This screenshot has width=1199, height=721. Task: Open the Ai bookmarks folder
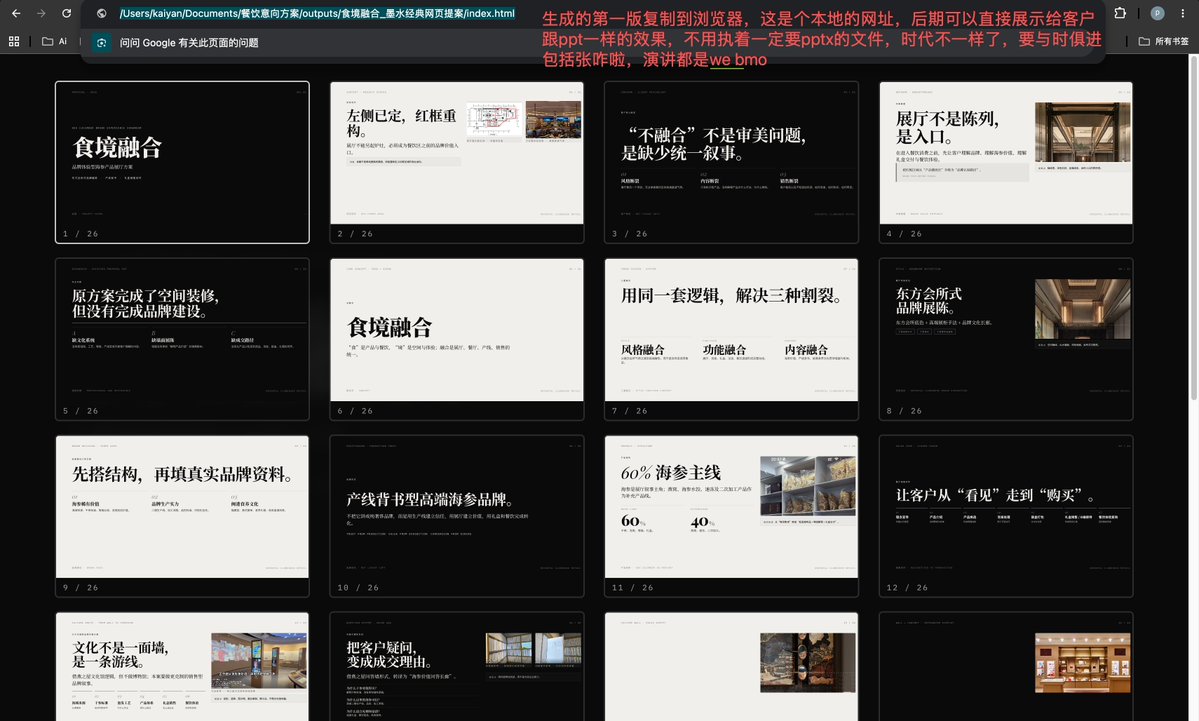click(x=54, y=41)
